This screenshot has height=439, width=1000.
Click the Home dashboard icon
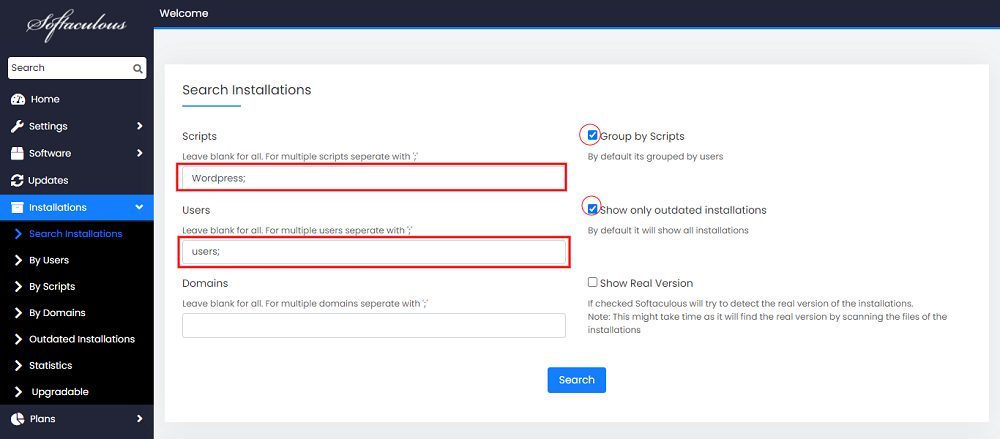click(18, 100)
